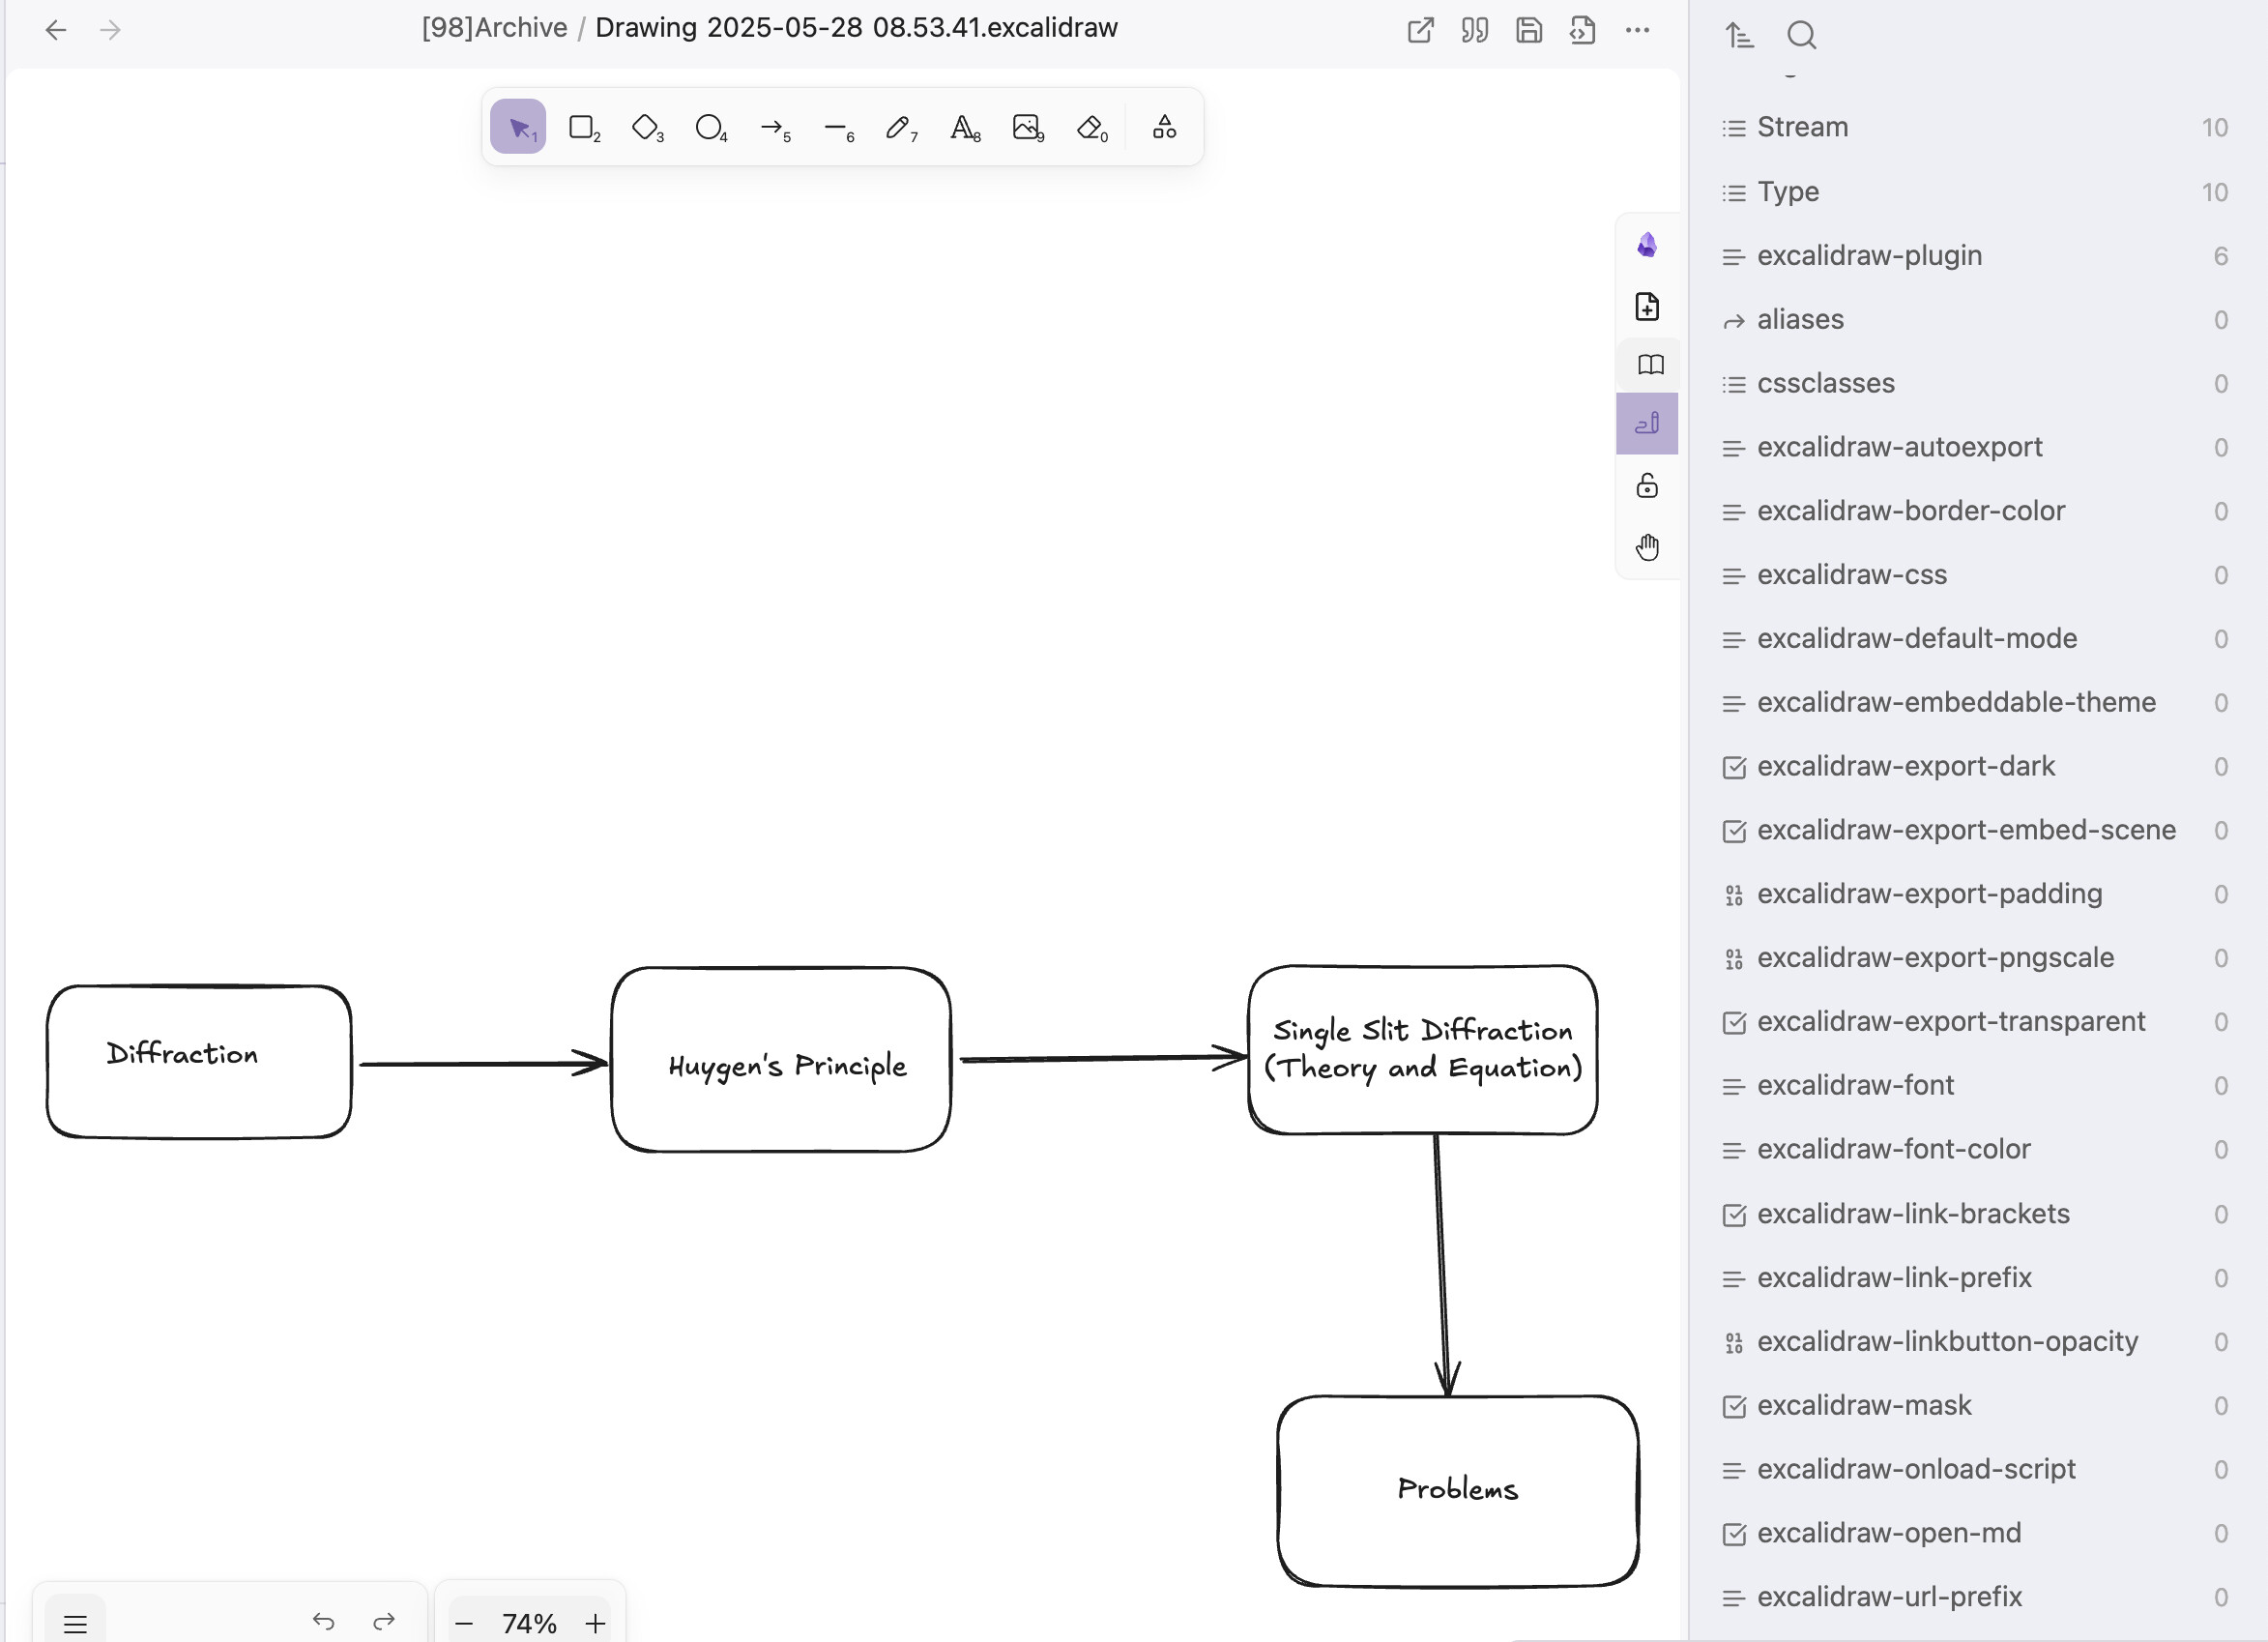Image resolution: width=2268 pixels, height=1642 pixels.
Task: Redo the last action
Action: (x=384, y=1621)
